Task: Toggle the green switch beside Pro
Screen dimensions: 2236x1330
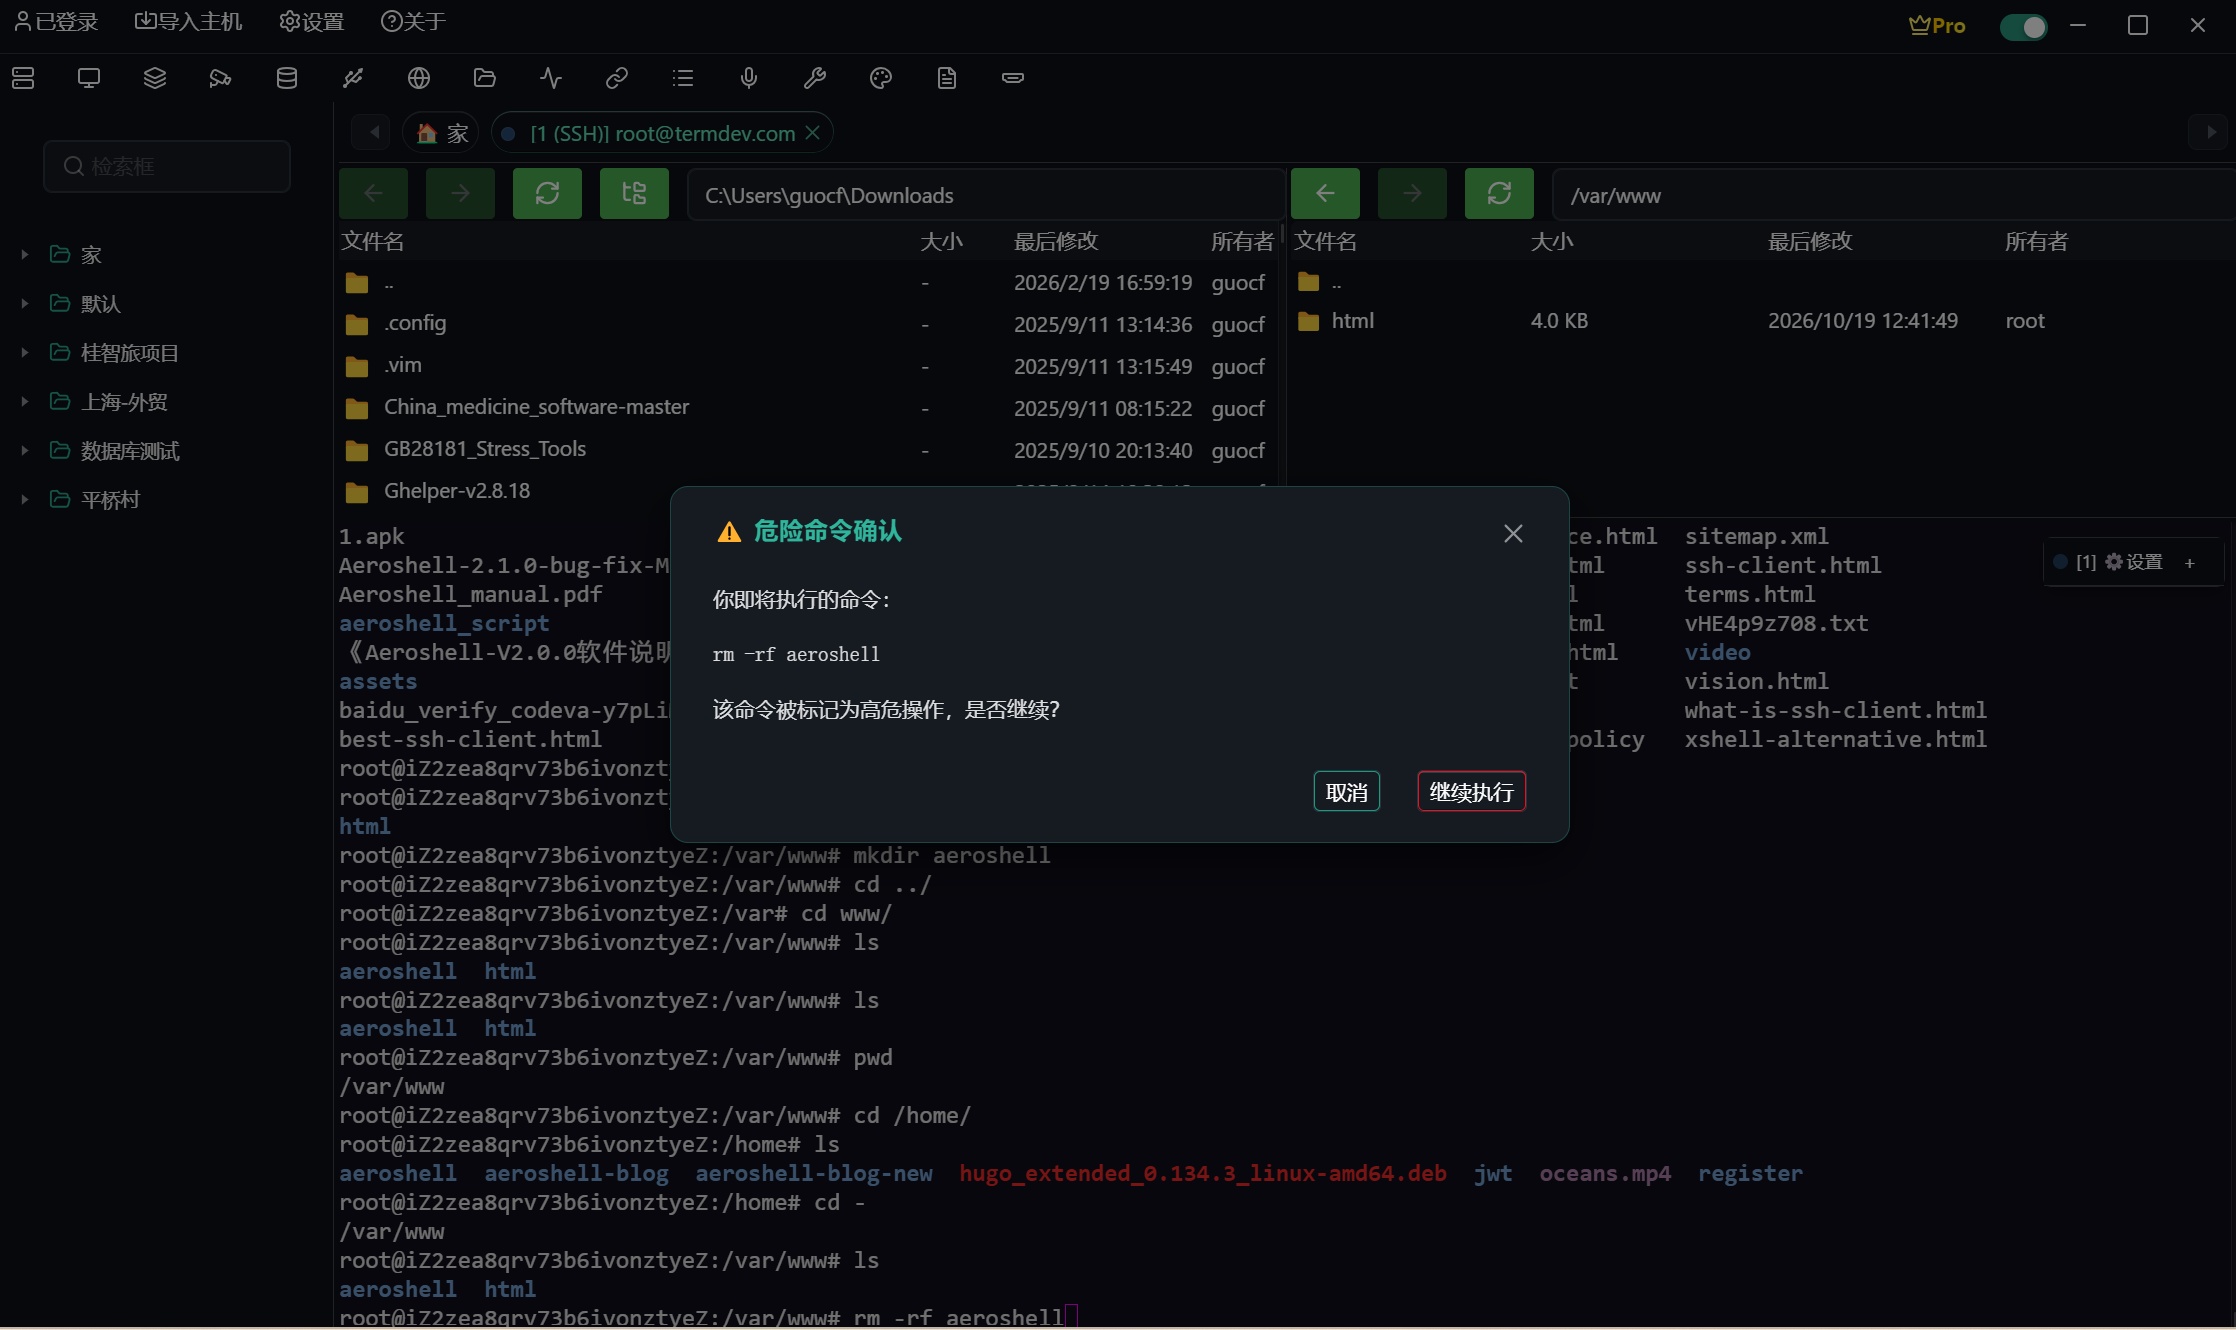Action: 2023,27
